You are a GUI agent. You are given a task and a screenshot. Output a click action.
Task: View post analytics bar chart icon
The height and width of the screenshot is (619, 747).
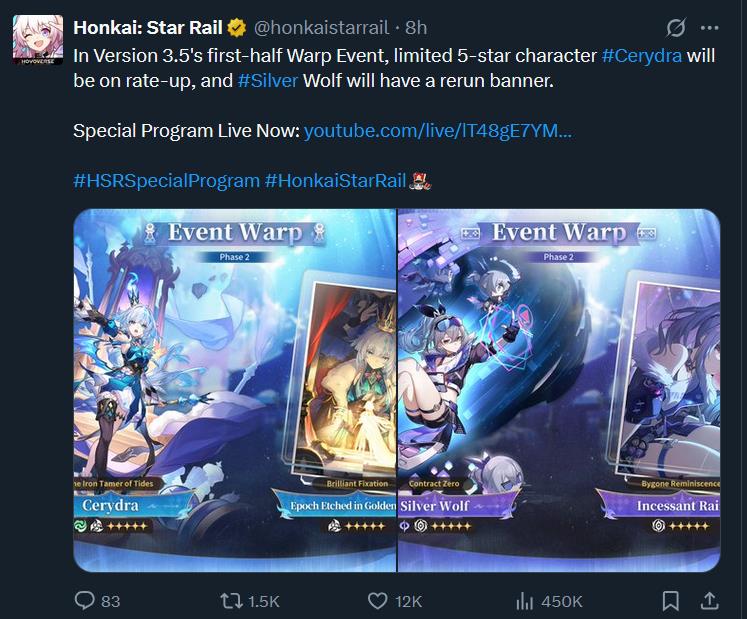[525, 601]
